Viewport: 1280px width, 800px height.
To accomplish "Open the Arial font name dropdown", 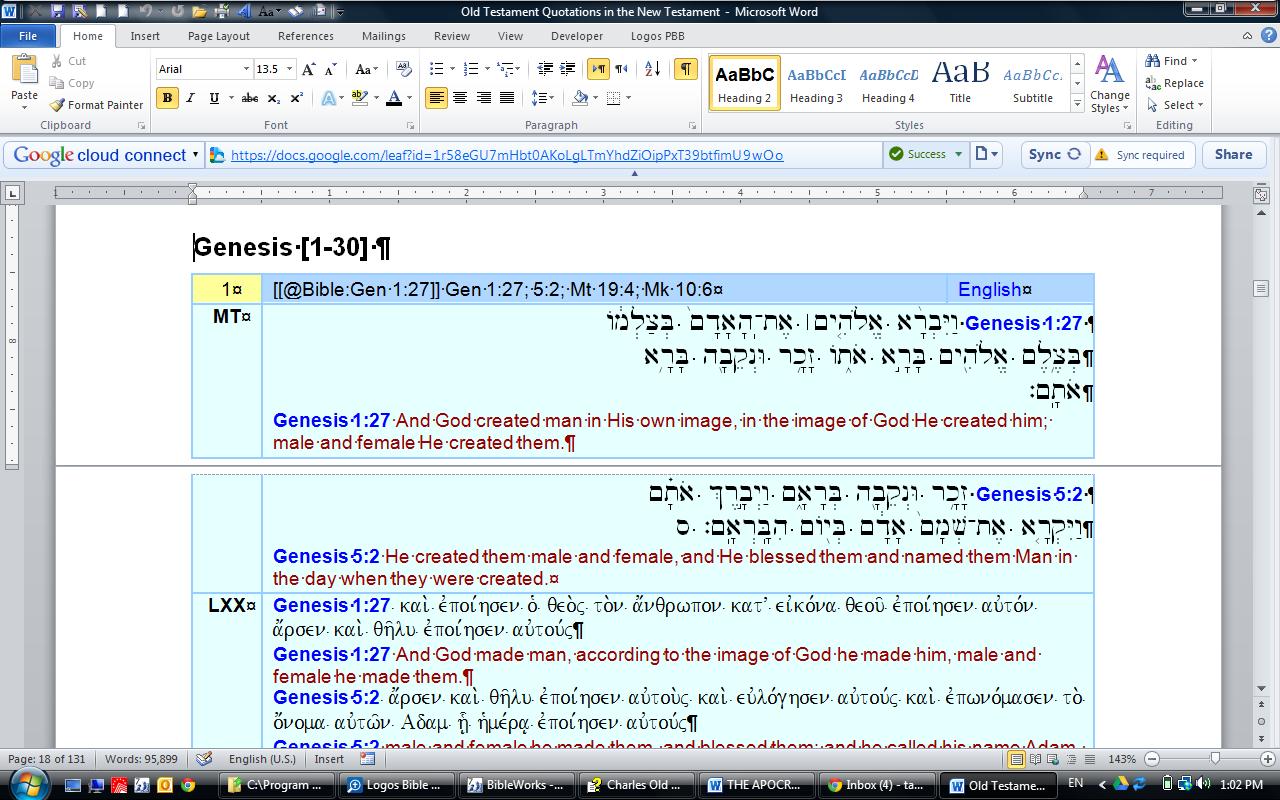I will [246, 69].
